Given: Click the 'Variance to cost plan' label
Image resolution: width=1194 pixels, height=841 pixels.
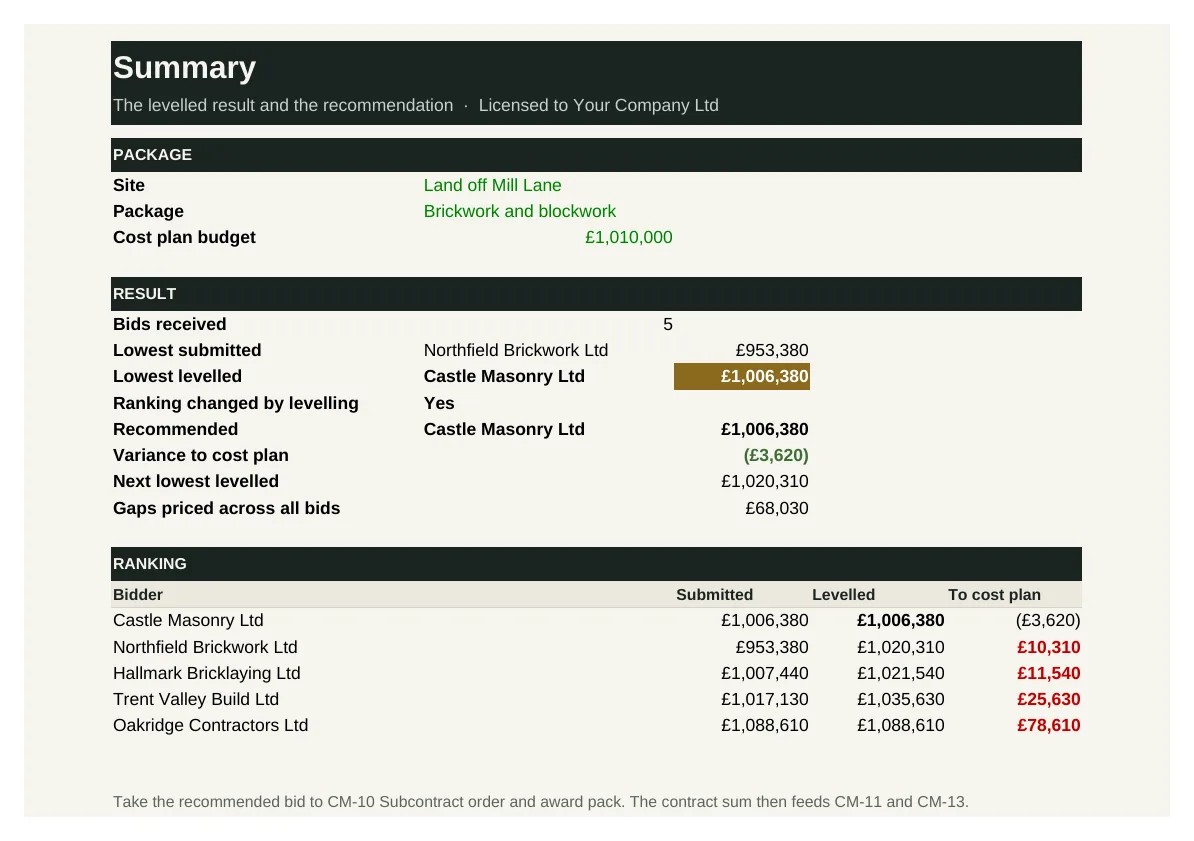Looking at the screenshot, I should pyautogui.click(x=200, y=455).
